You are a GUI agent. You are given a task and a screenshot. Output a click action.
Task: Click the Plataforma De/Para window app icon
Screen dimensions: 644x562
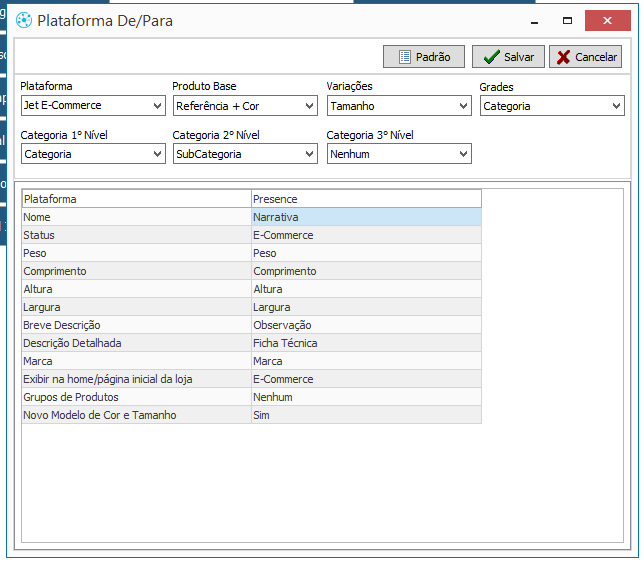(24, 20)
